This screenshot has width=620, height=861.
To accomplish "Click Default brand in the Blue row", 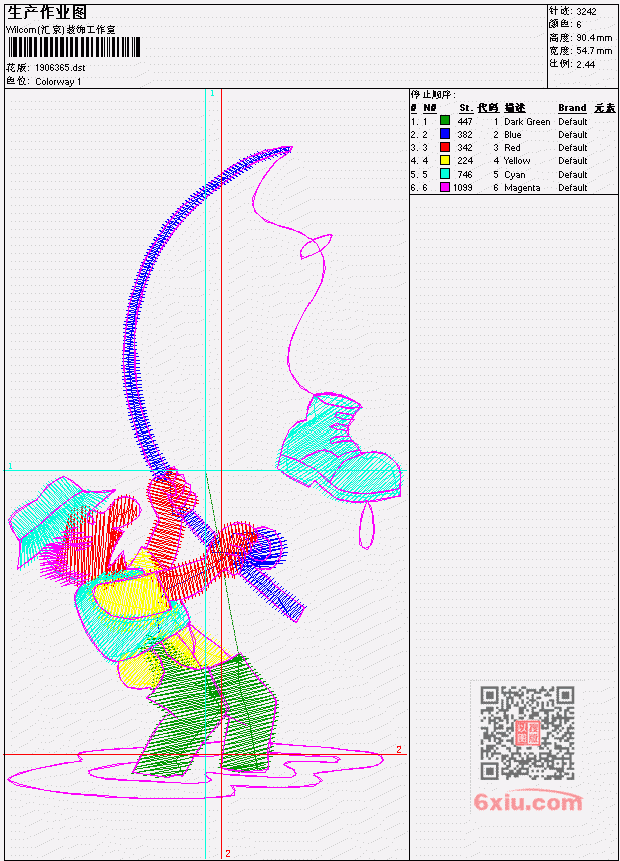I will pos(573,135).
